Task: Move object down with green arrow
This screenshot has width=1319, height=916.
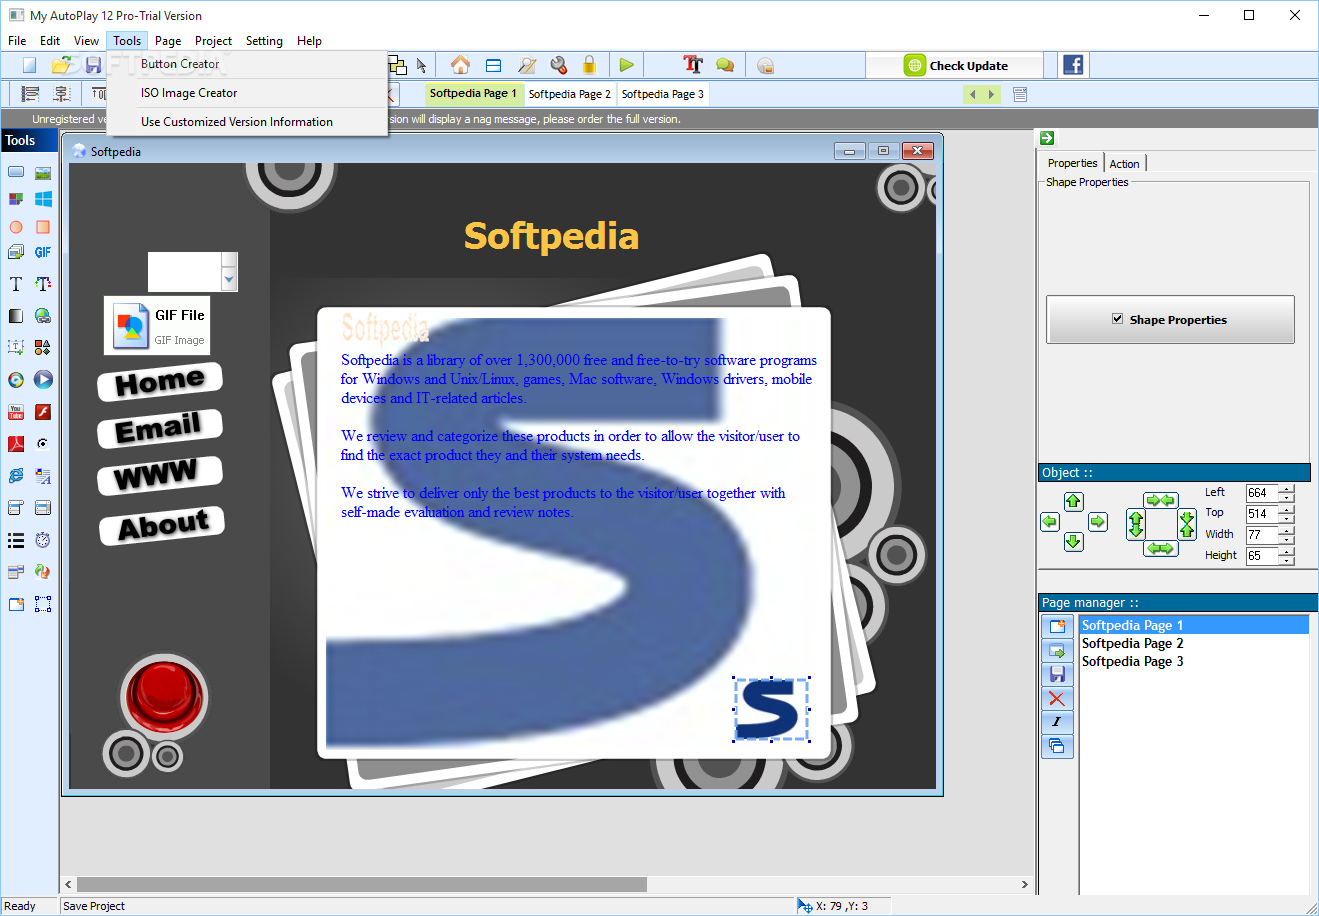Action: click(x=1073, y=542)
